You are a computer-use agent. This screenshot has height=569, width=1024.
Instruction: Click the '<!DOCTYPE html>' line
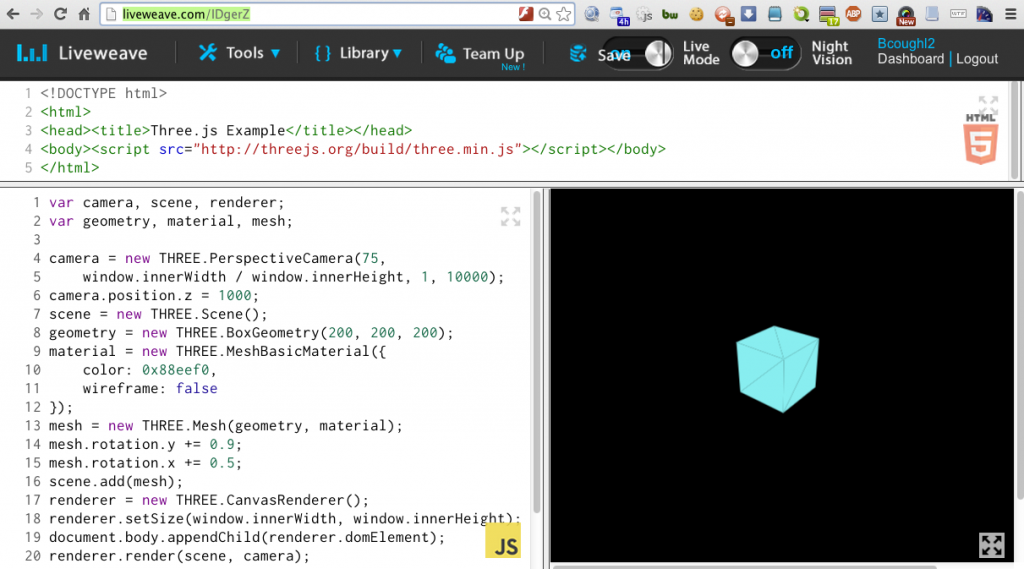click(104, 93)
